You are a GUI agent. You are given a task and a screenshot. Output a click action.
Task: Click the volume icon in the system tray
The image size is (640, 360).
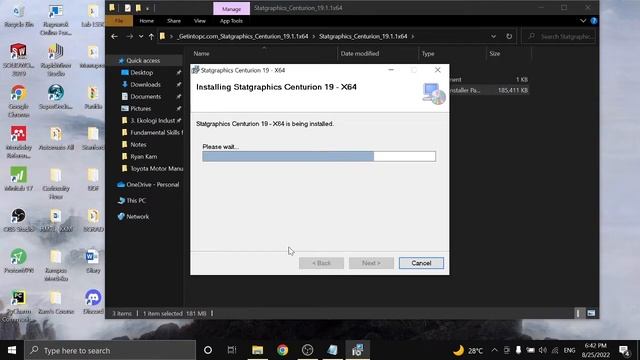[x=542, y=350]
